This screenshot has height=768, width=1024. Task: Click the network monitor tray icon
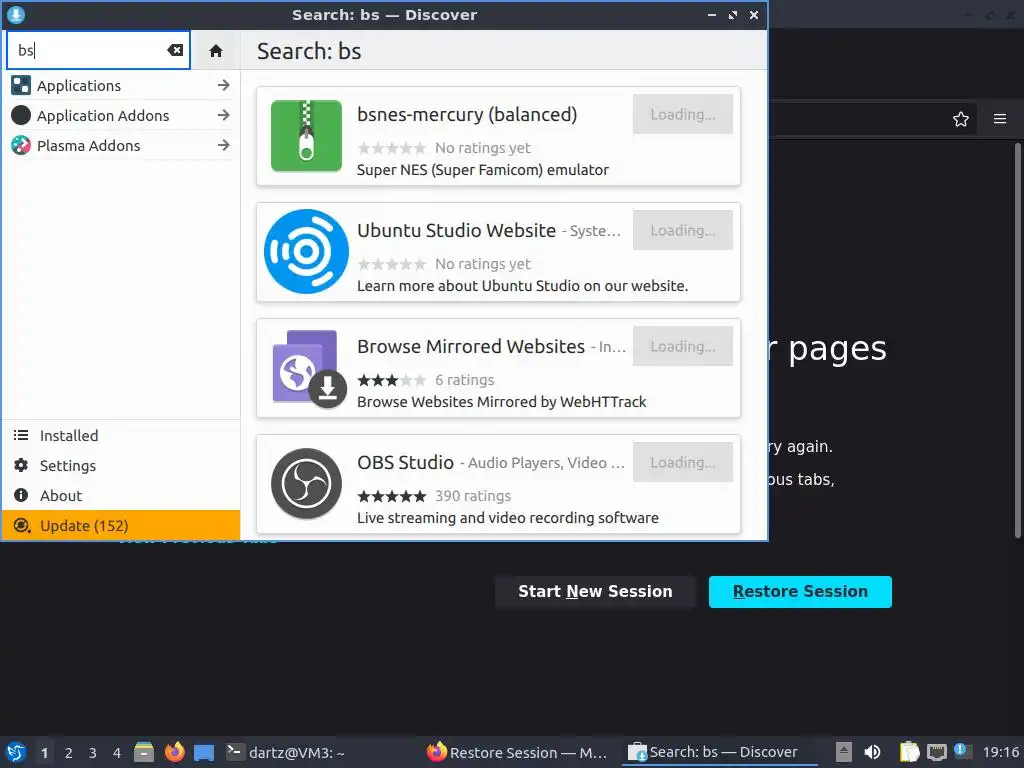(936, 752)
